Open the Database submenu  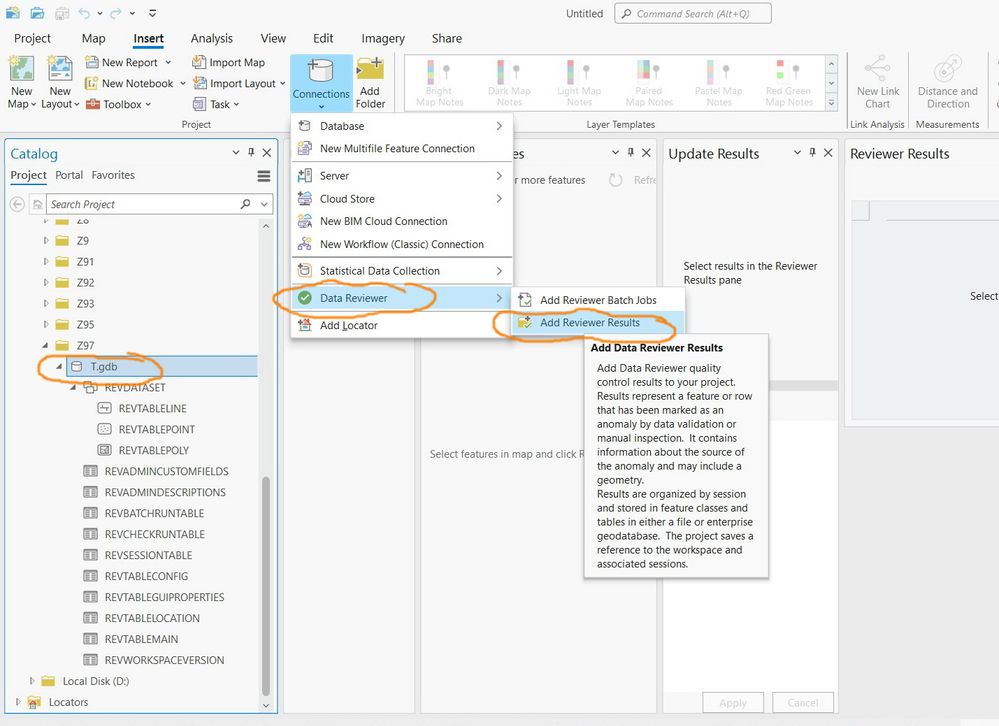(x=401, y=126)
